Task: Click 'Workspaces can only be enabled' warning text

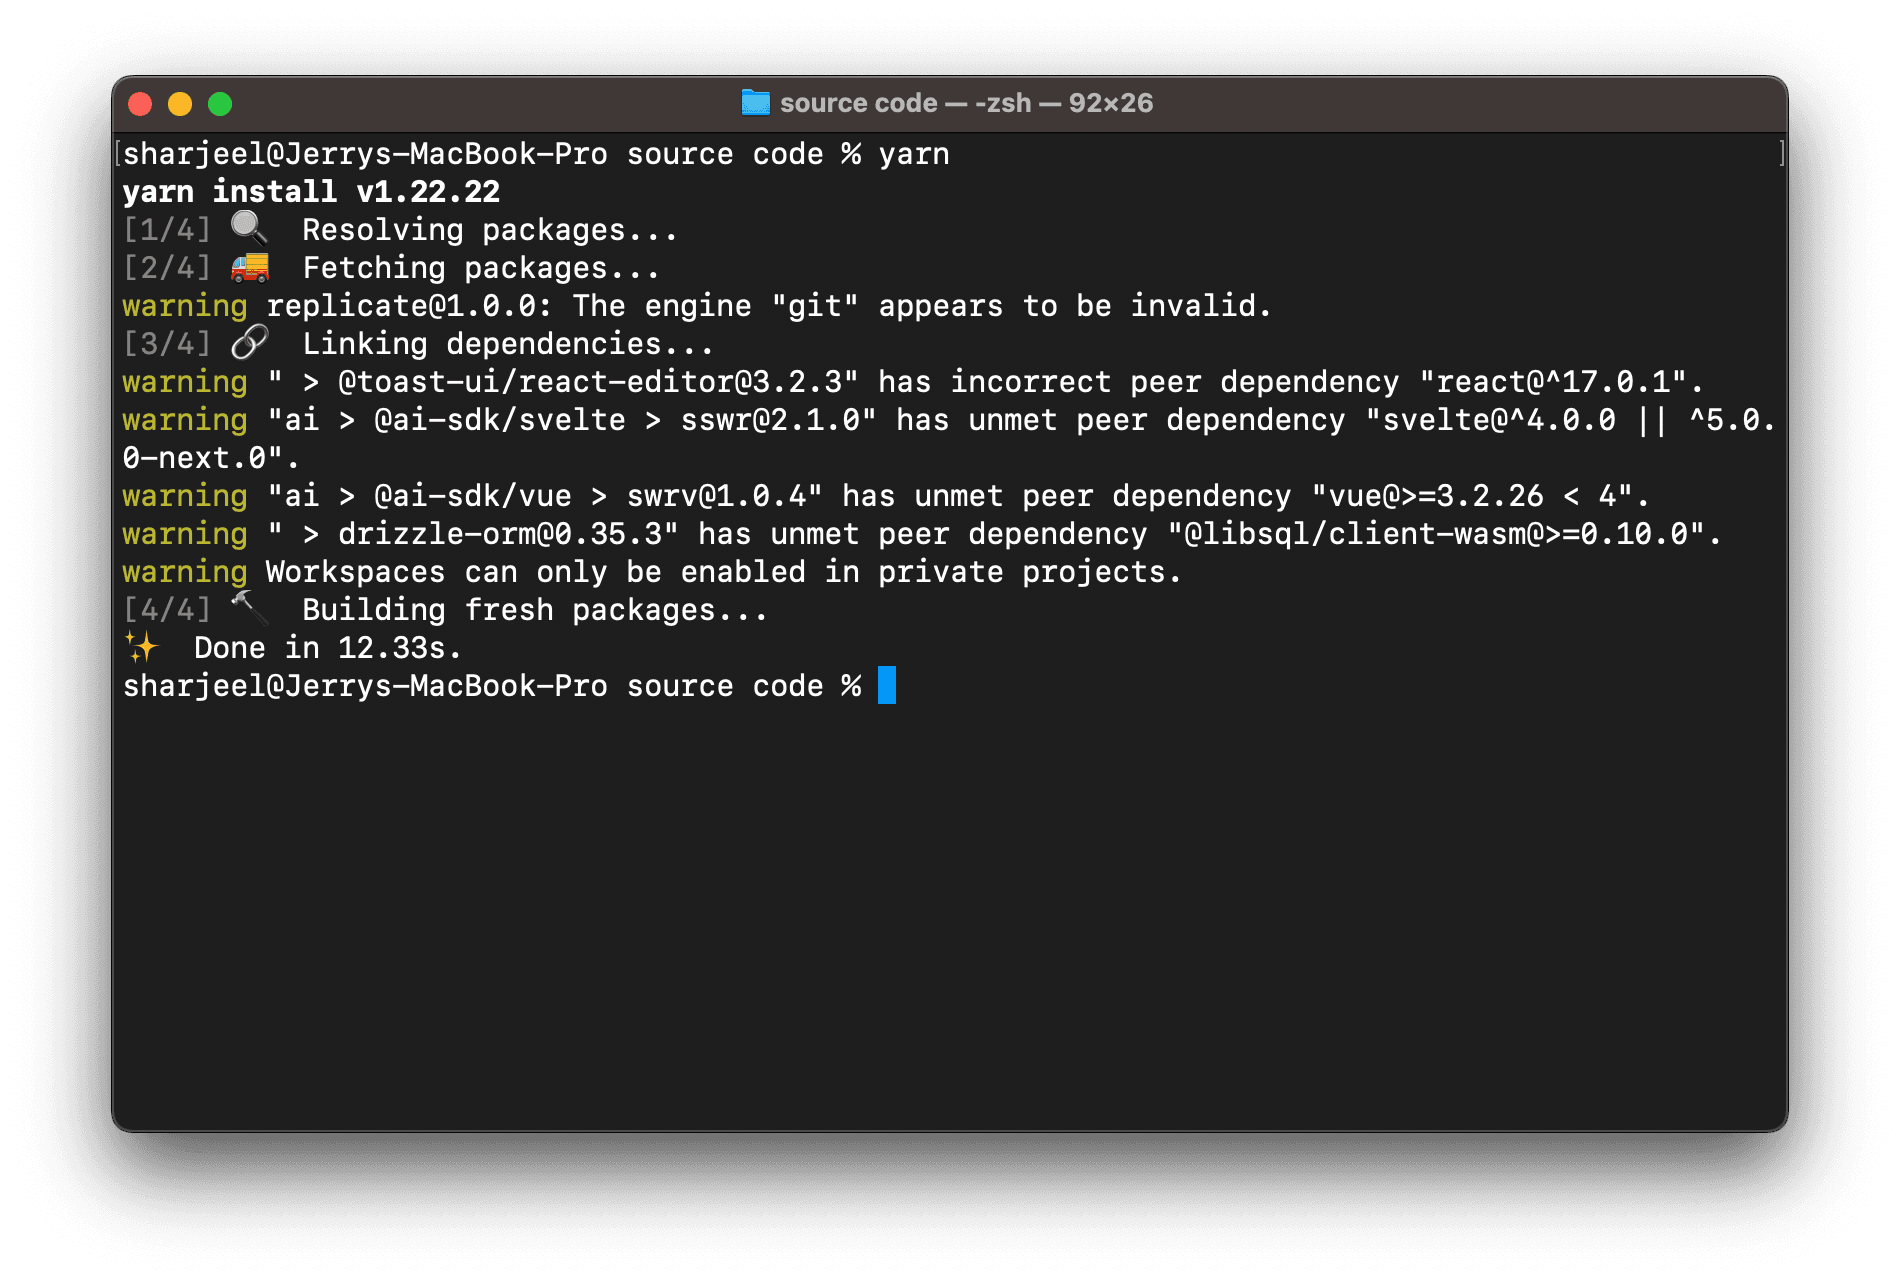Action: (x=535, y=572)
